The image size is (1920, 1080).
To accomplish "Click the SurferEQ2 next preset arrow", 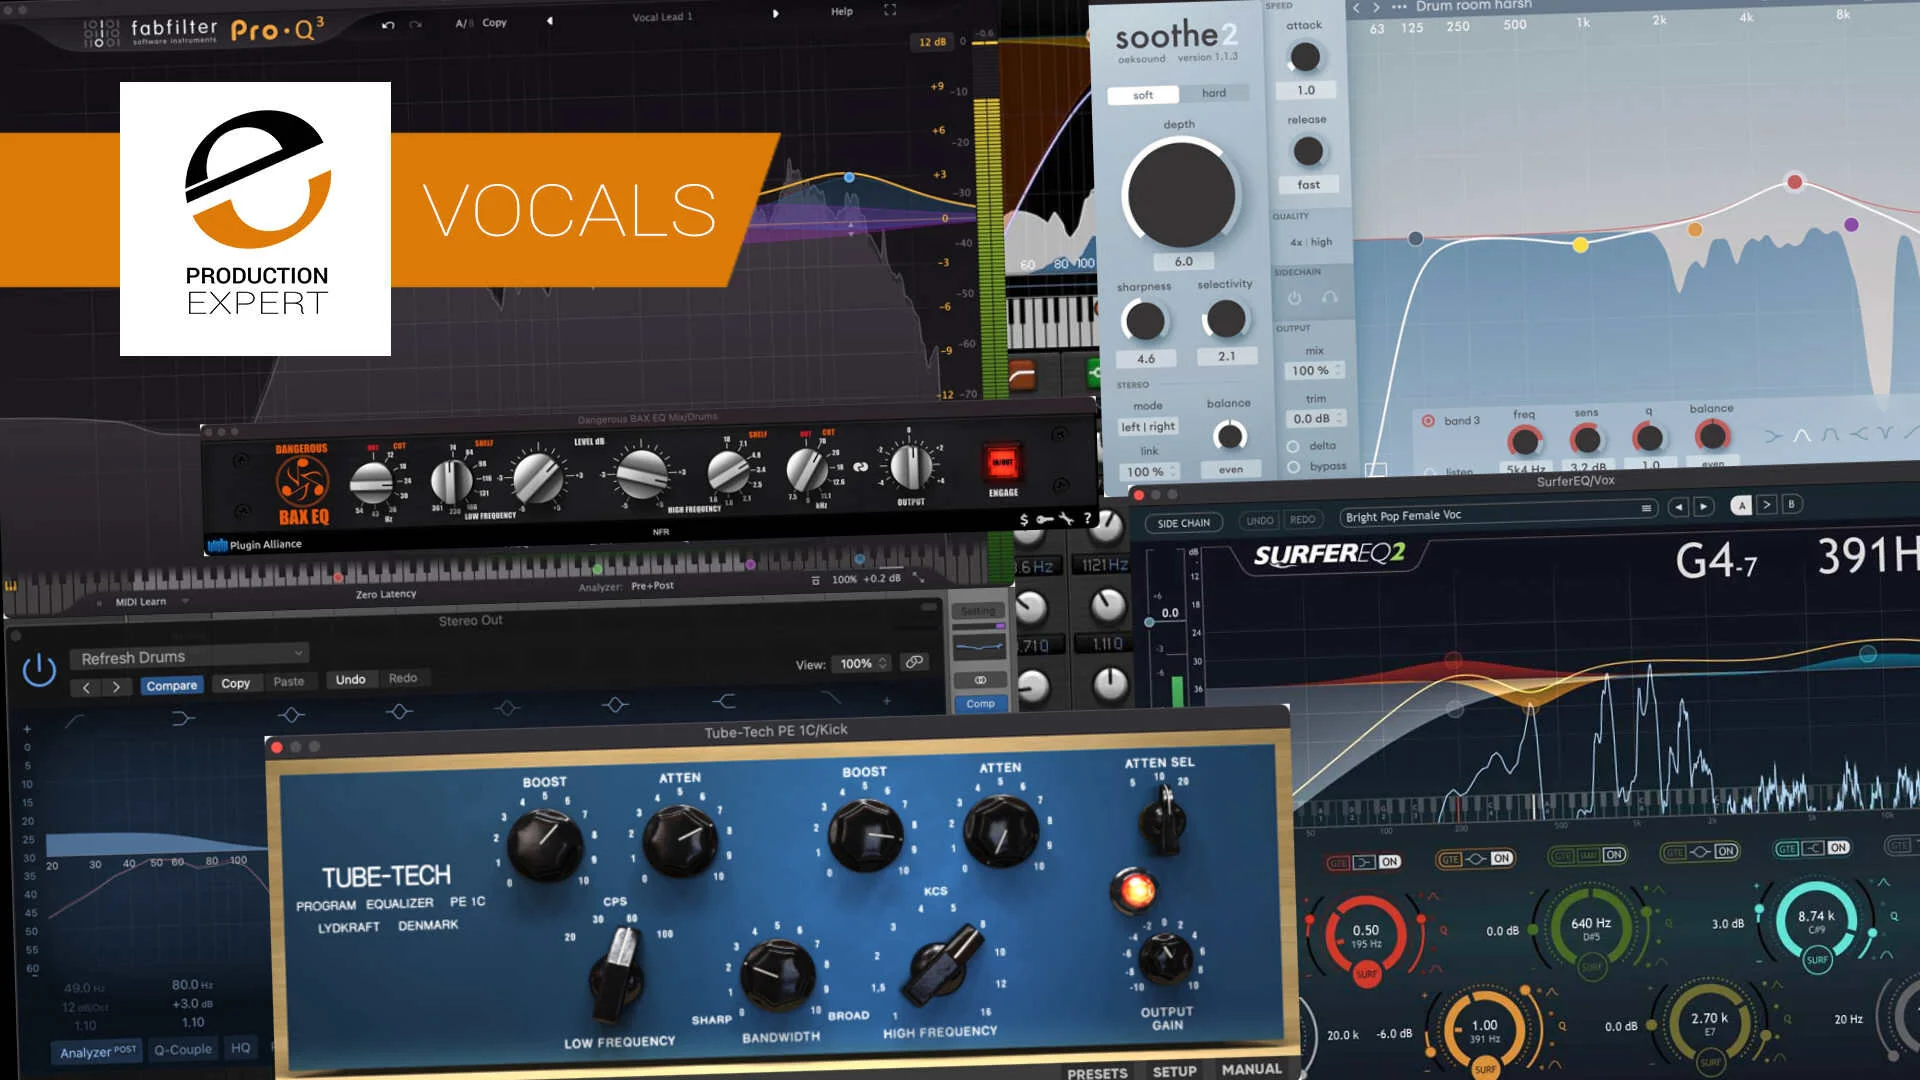I will (x=1704, y=507).
